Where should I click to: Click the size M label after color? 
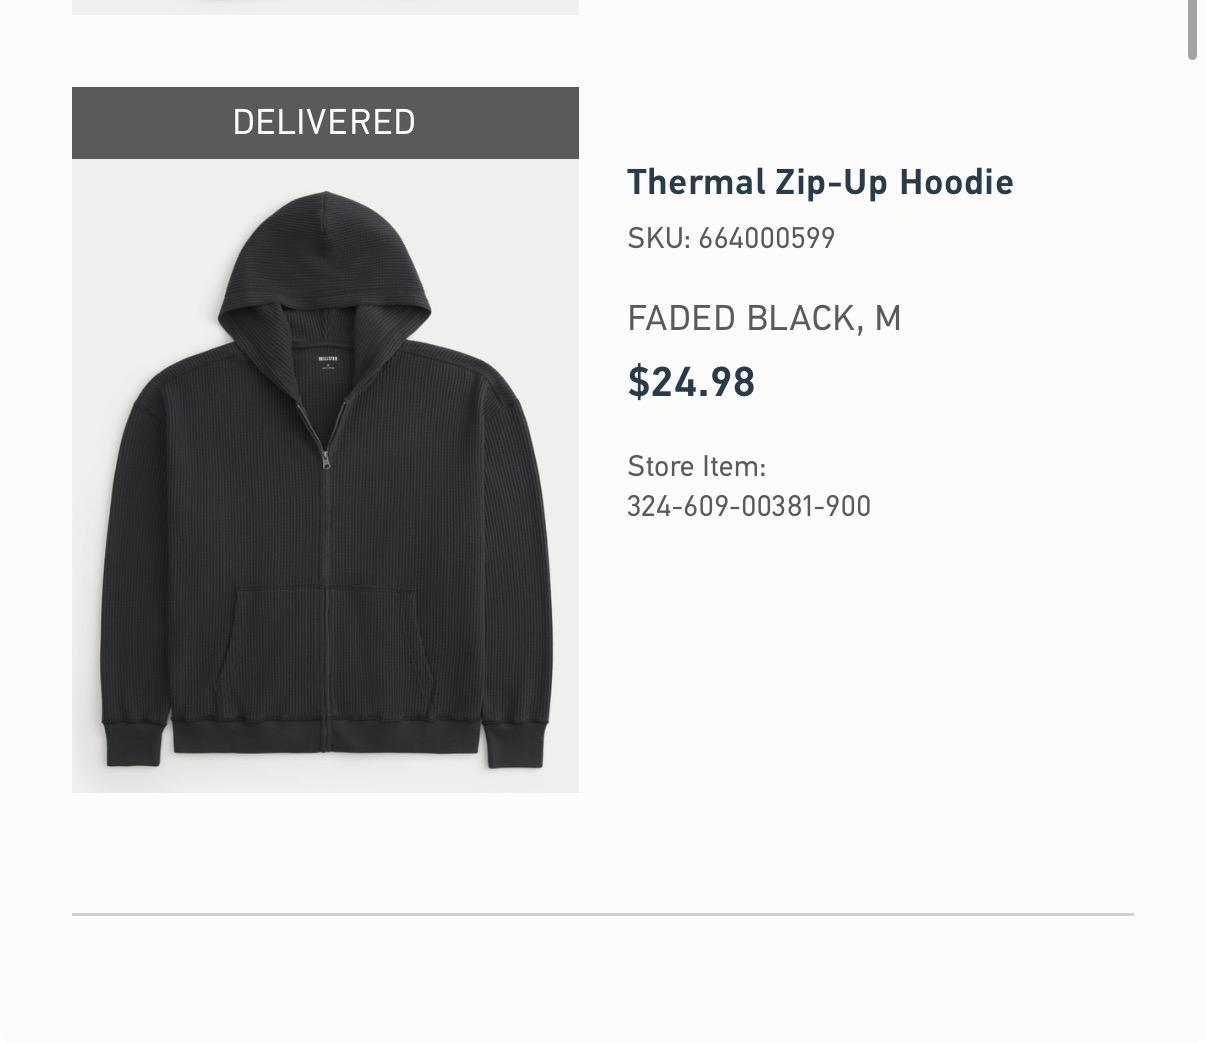tap(888, 318)
